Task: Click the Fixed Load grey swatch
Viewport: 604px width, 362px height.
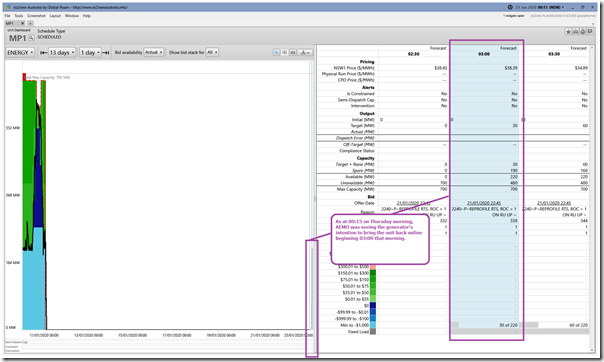Action: [373, 332]
